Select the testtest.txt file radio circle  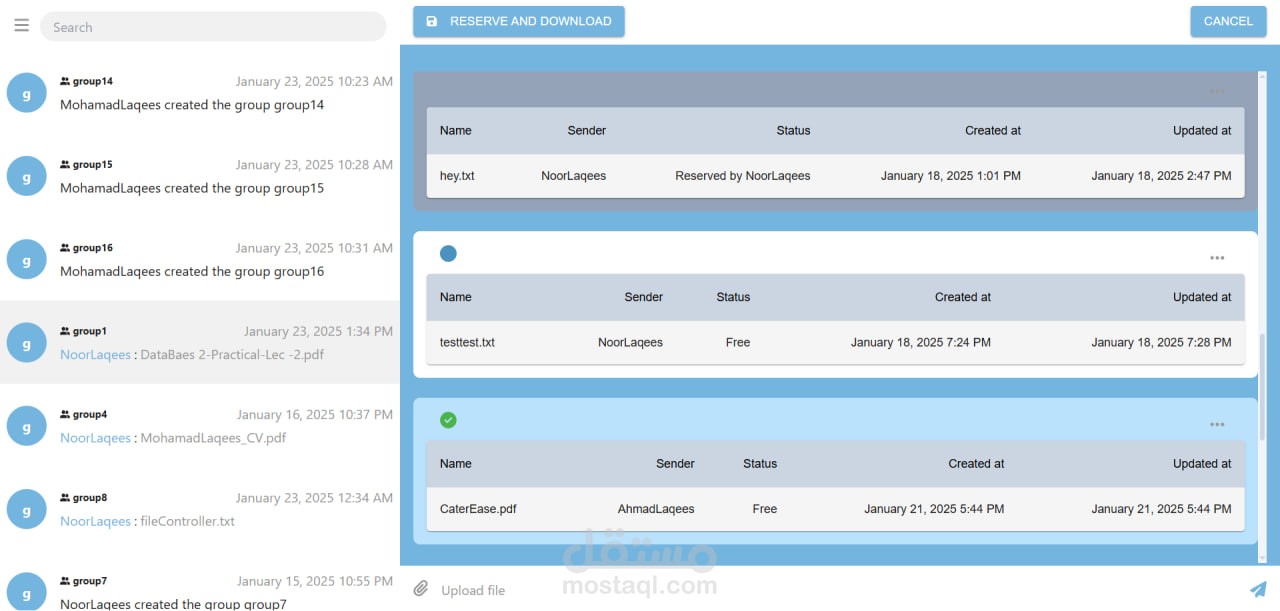click(x=448, y=254)
